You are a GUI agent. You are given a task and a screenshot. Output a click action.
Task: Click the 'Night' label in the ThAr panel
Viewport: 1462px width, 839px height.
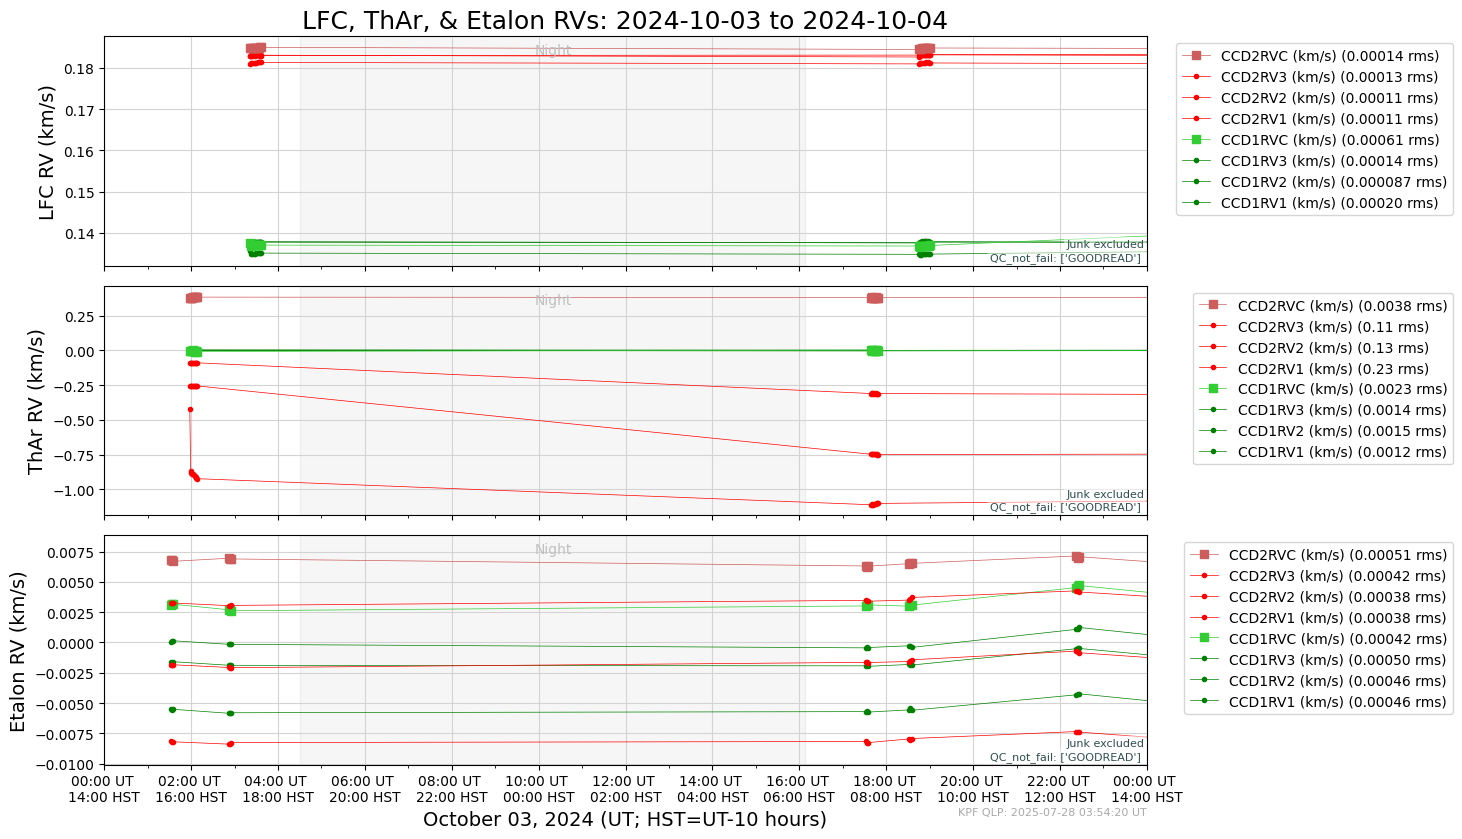pos(553,300)
